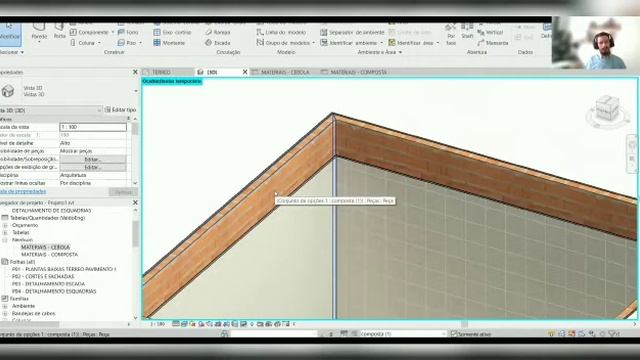Click Editar for graphic display options
This screenshot has height=360, width=640.
pos(93,167)
